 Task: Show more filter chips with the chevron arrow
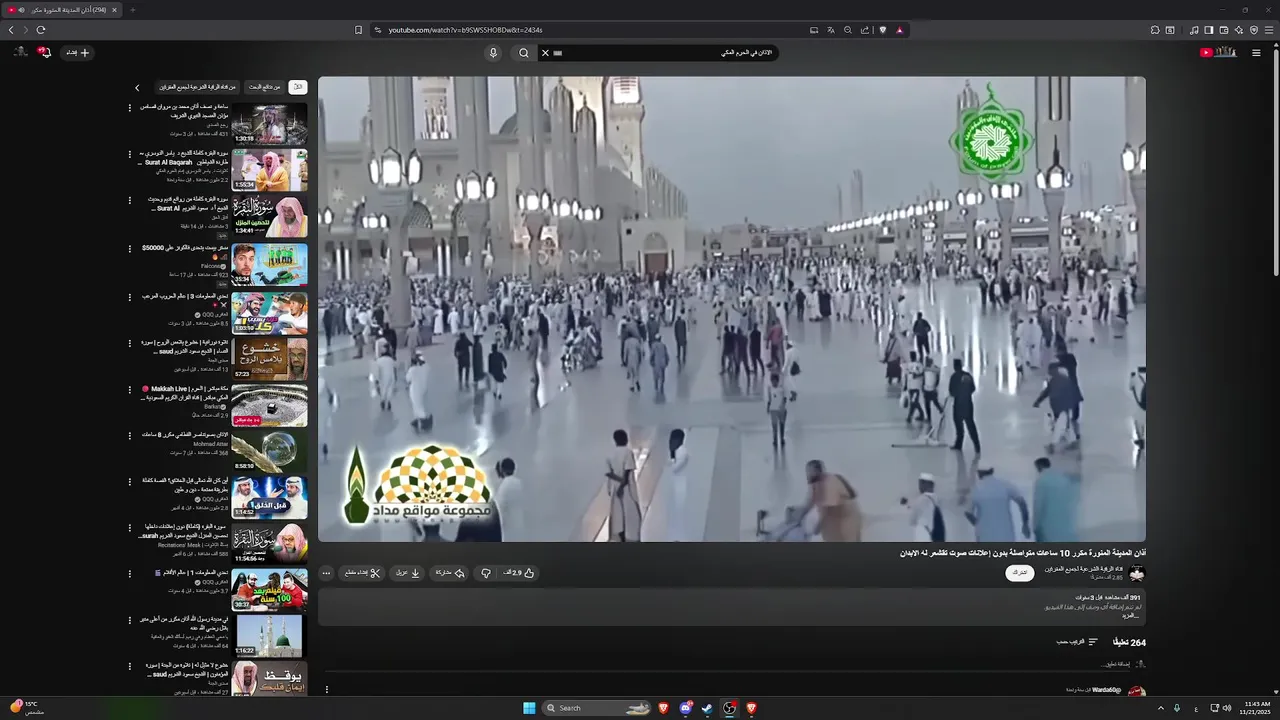tap(137, 87)
